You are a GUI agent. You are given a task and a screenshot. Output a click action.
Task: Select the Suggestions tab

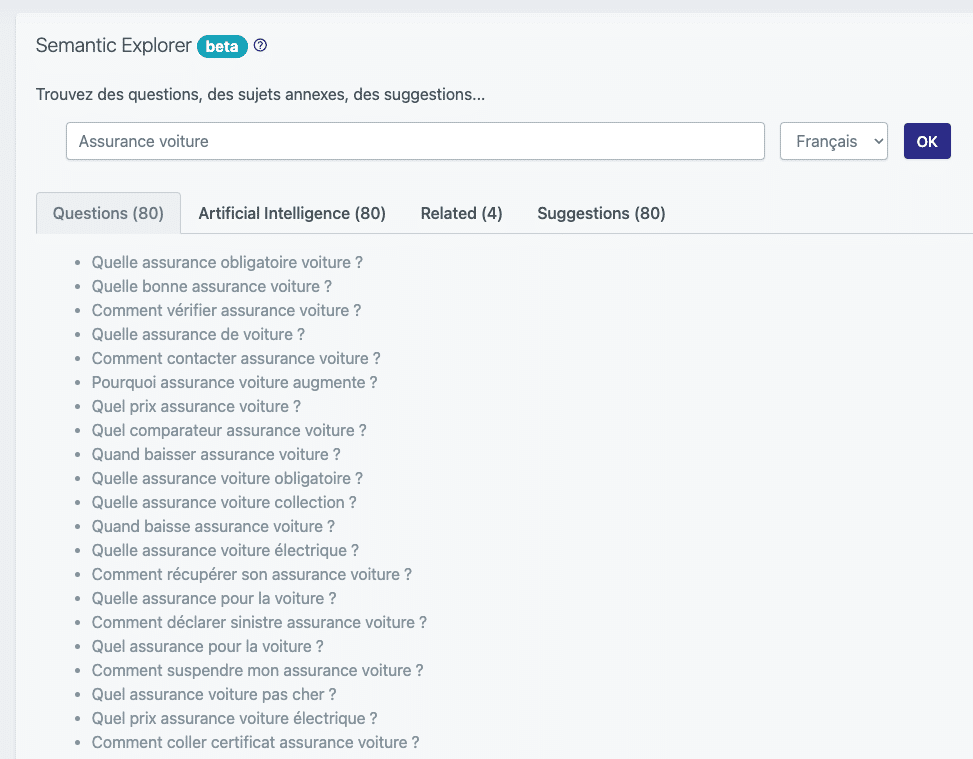click(601, 213)
